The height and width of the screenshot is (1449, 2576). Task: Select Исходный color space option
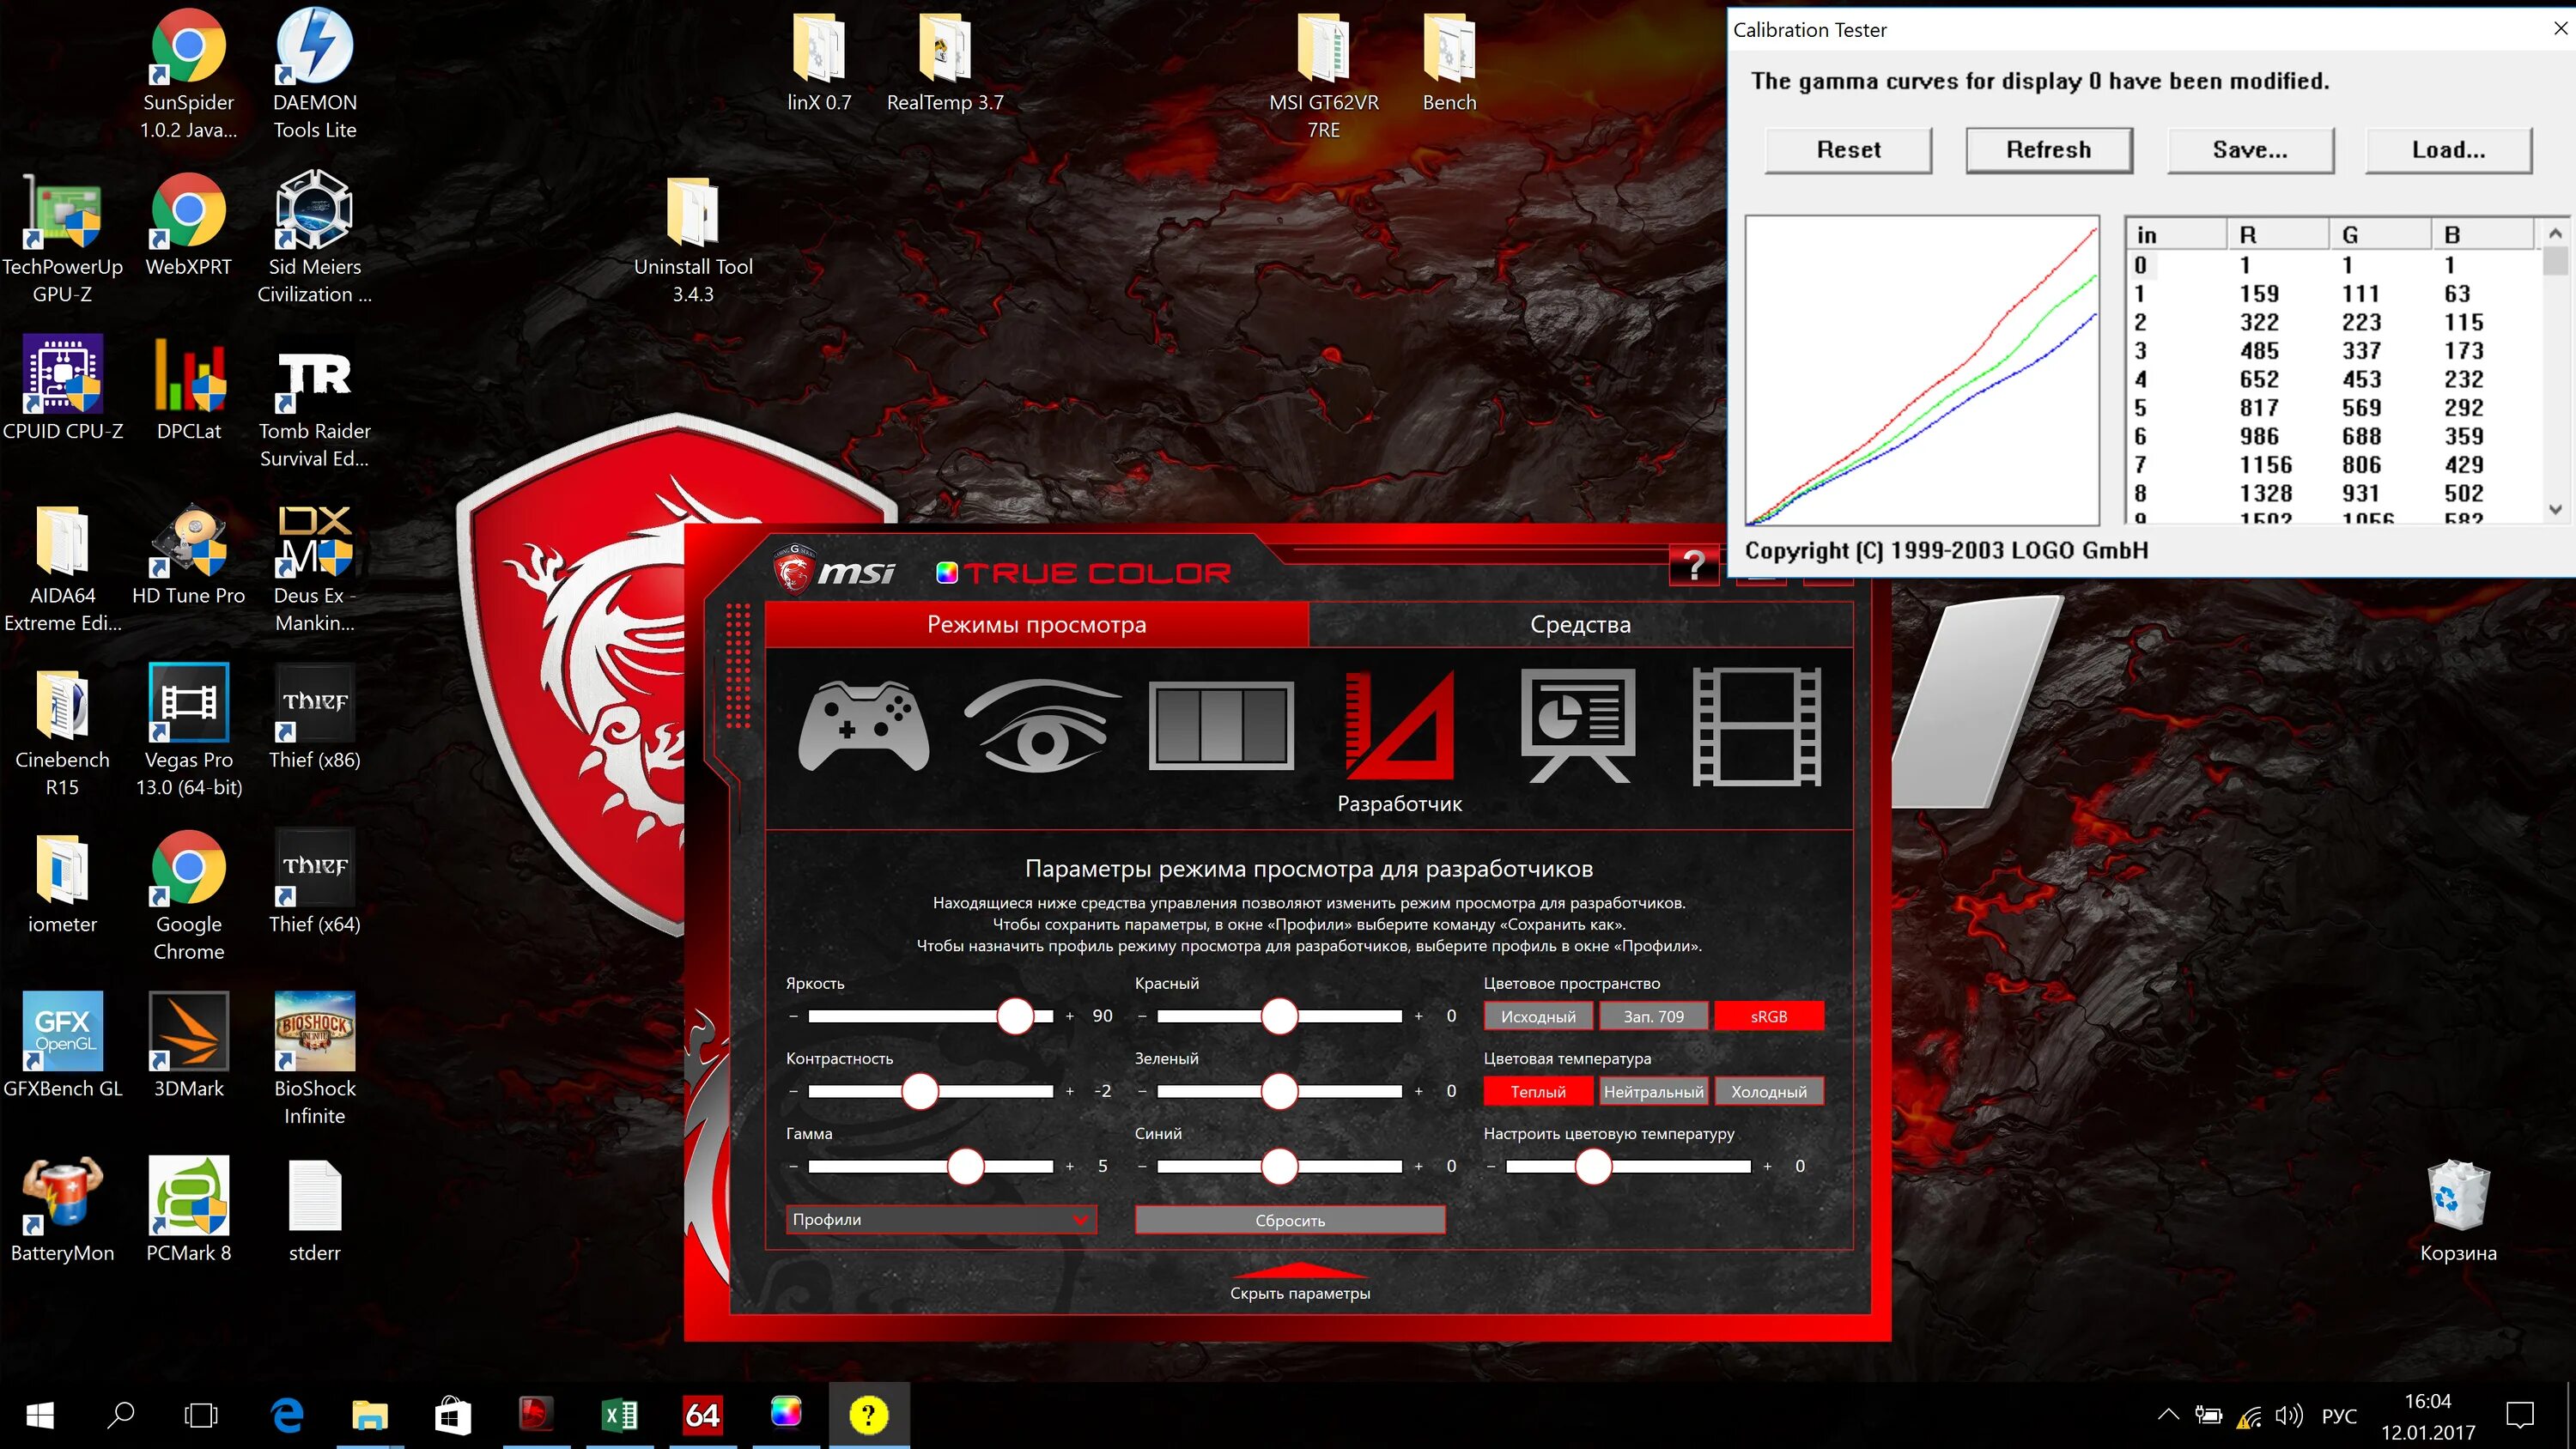tap(1538, 1016)
